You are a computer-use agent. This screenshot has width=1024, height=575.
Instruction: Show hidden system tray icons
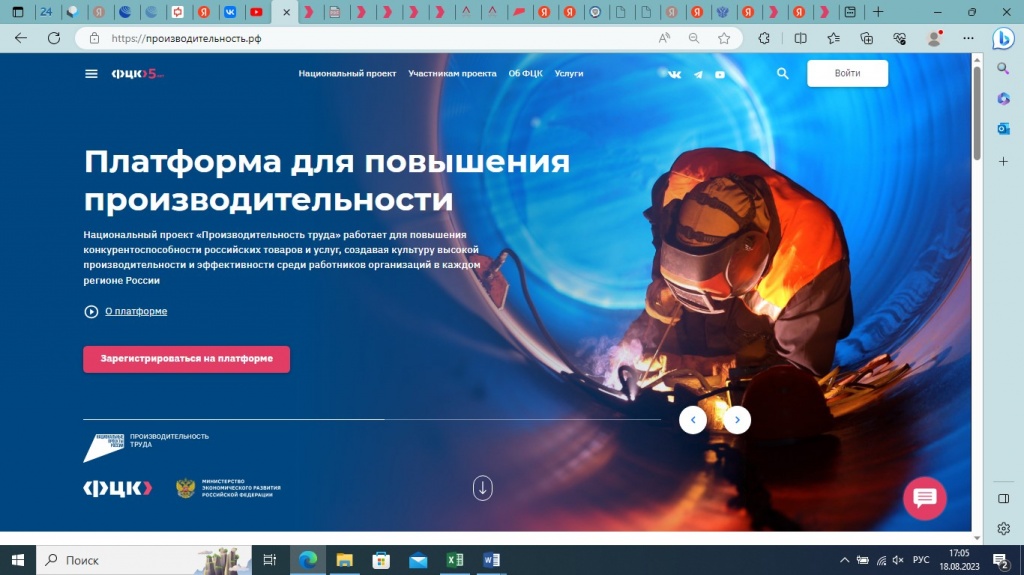[845, 560]
